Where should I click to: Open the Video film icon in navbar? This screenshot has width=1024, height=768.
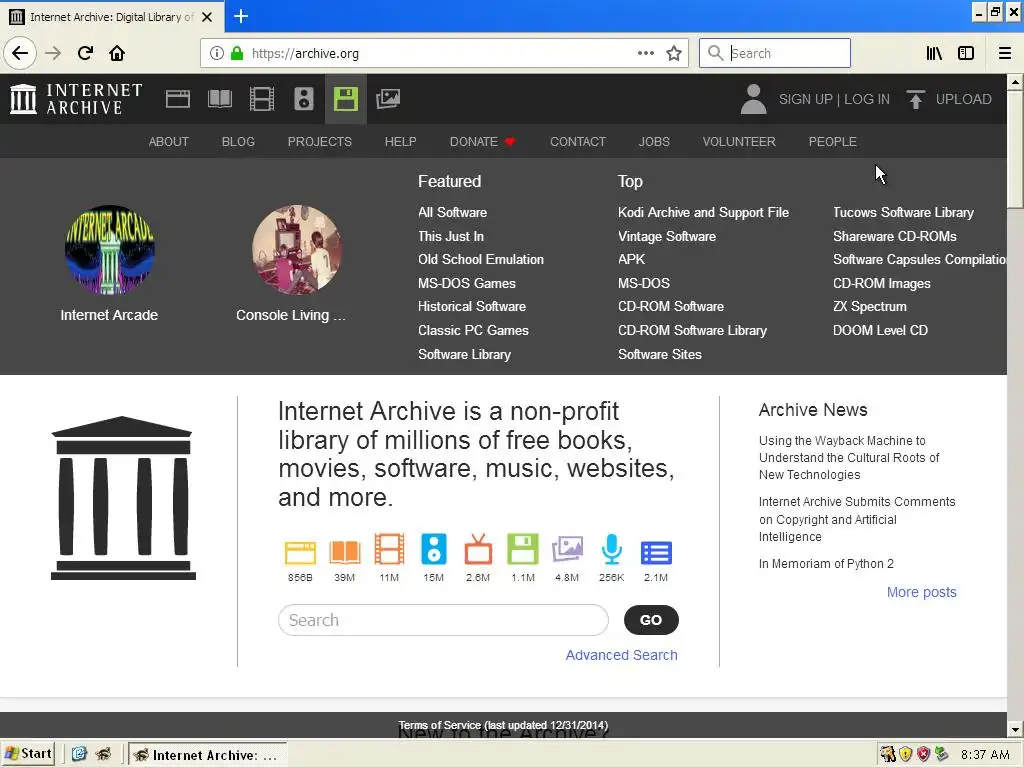tap(262, 99)
